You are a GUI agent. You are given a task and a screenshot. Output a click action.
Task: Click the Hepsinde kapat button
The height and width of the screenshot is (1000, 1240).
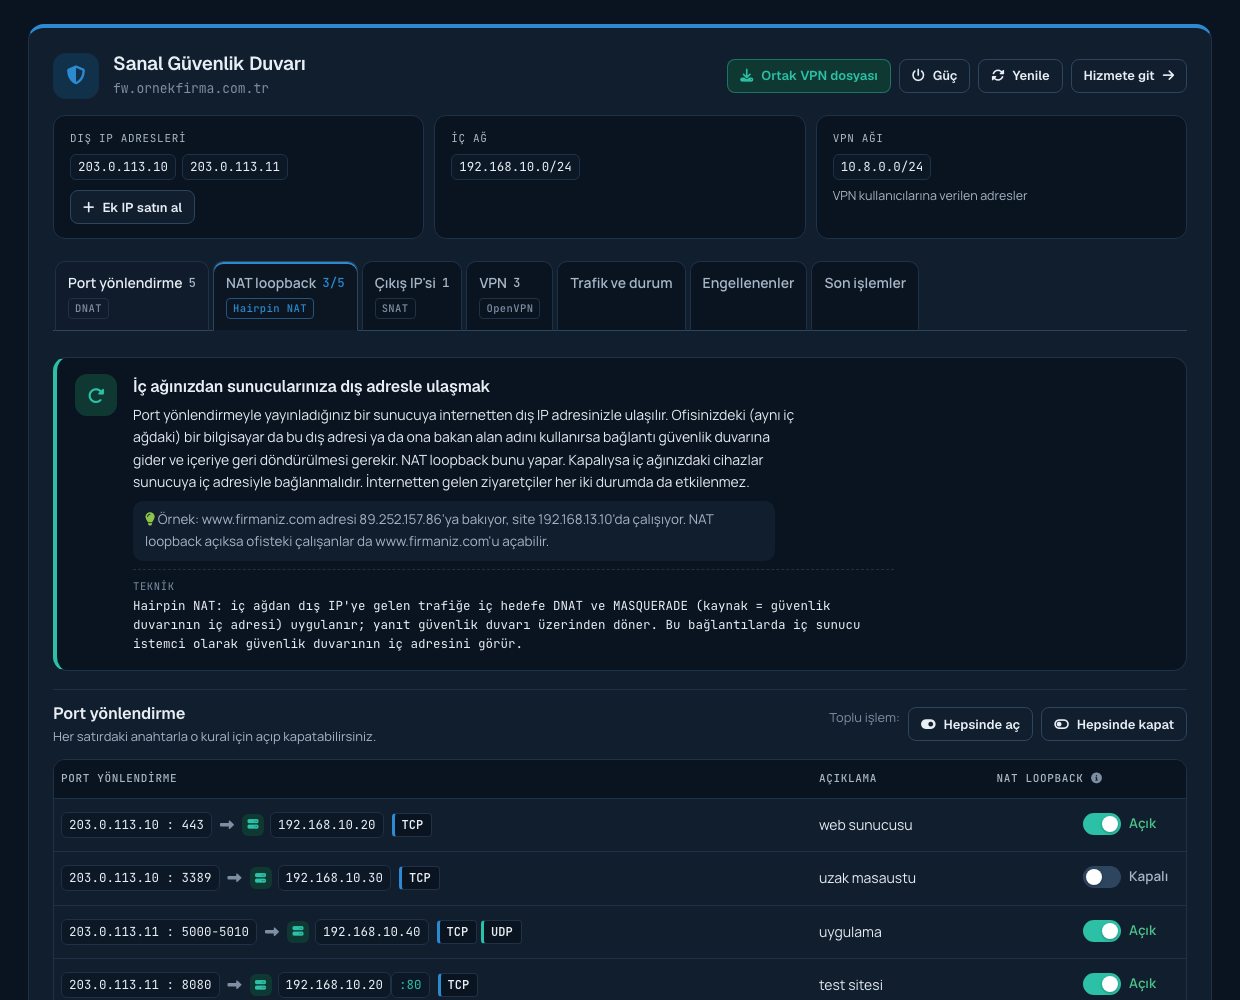pyautogui.click(x=1114, y=725)
